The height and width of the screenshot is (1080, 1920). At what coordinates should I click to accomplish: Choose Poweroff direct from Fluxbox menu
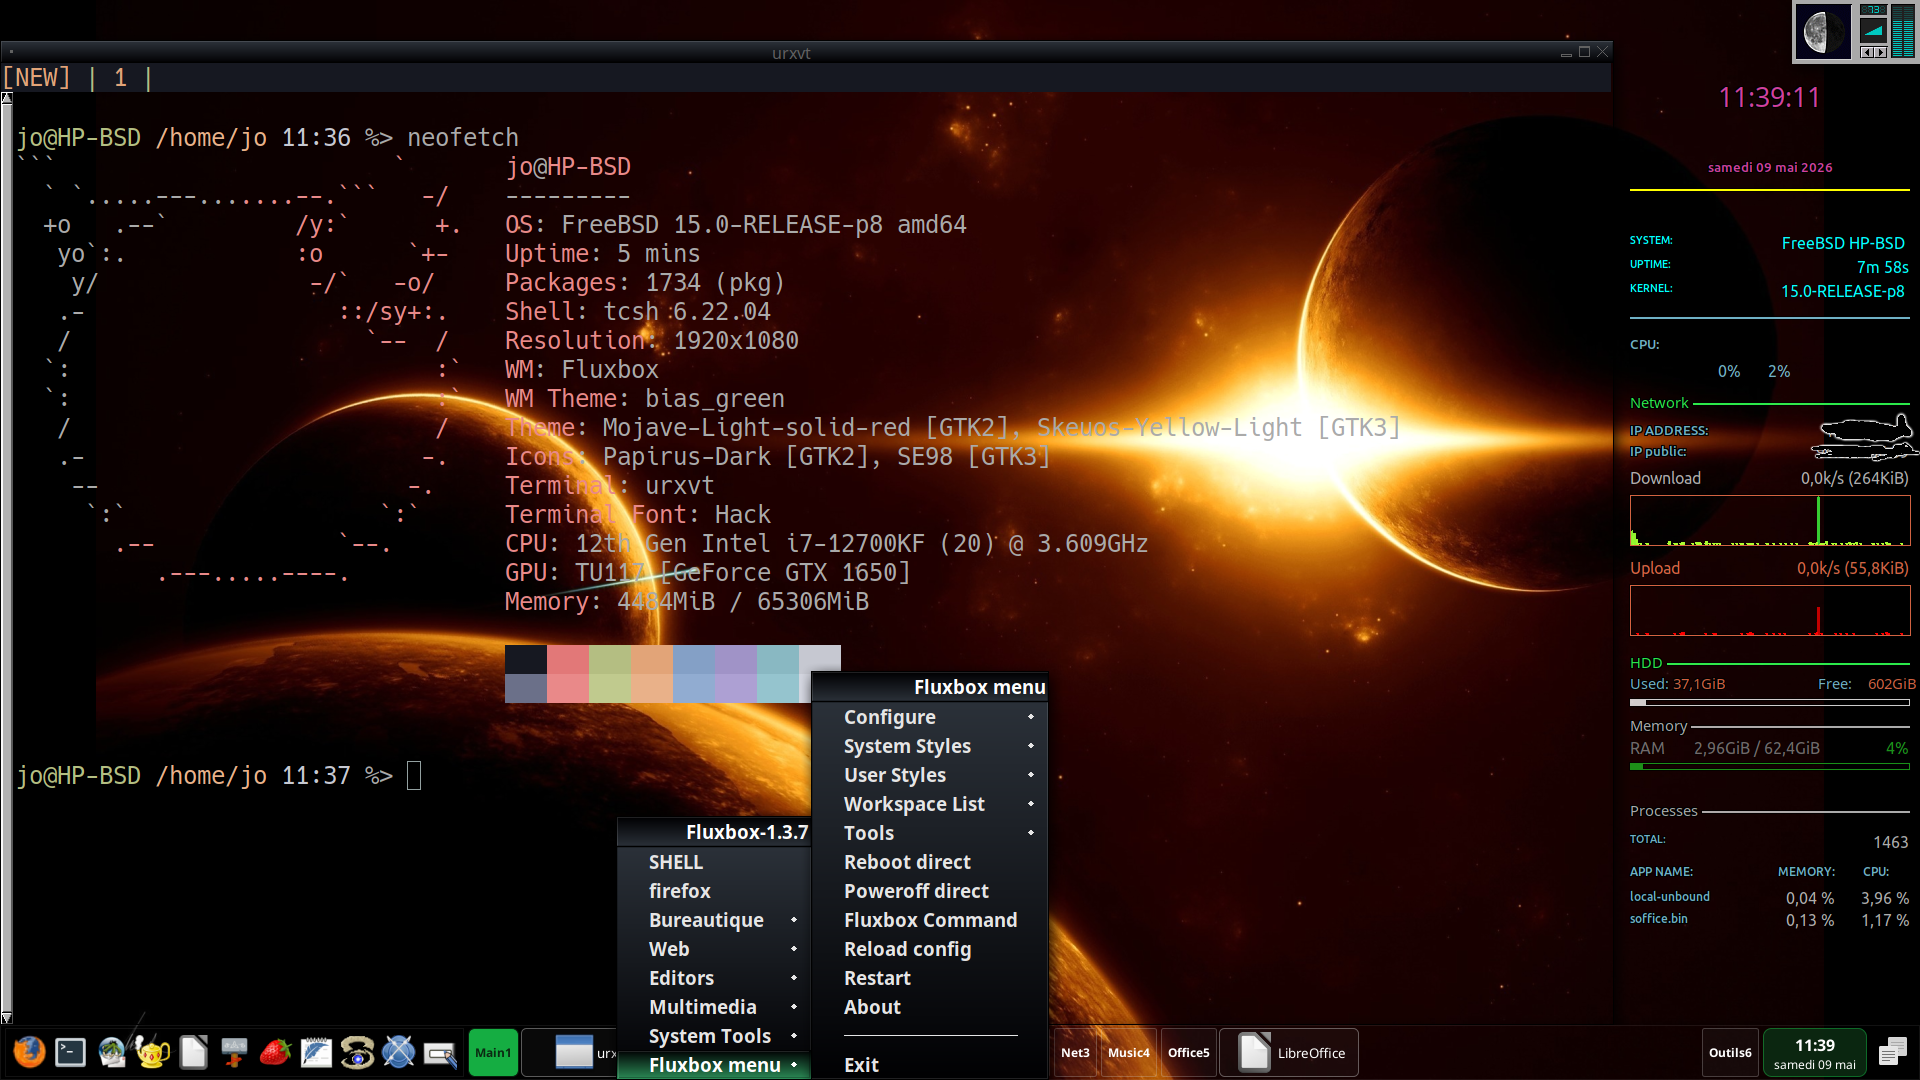tap(930, 891)
